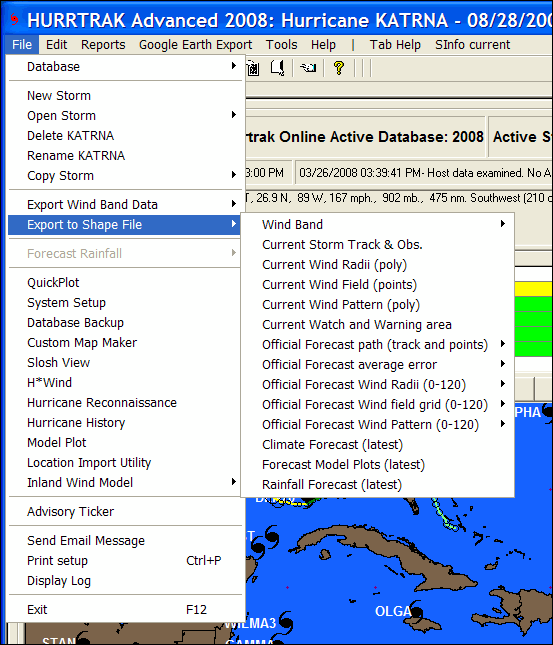Click the OLGA storm label on map
Screen dimensions: 553x645
pos(393,611)
